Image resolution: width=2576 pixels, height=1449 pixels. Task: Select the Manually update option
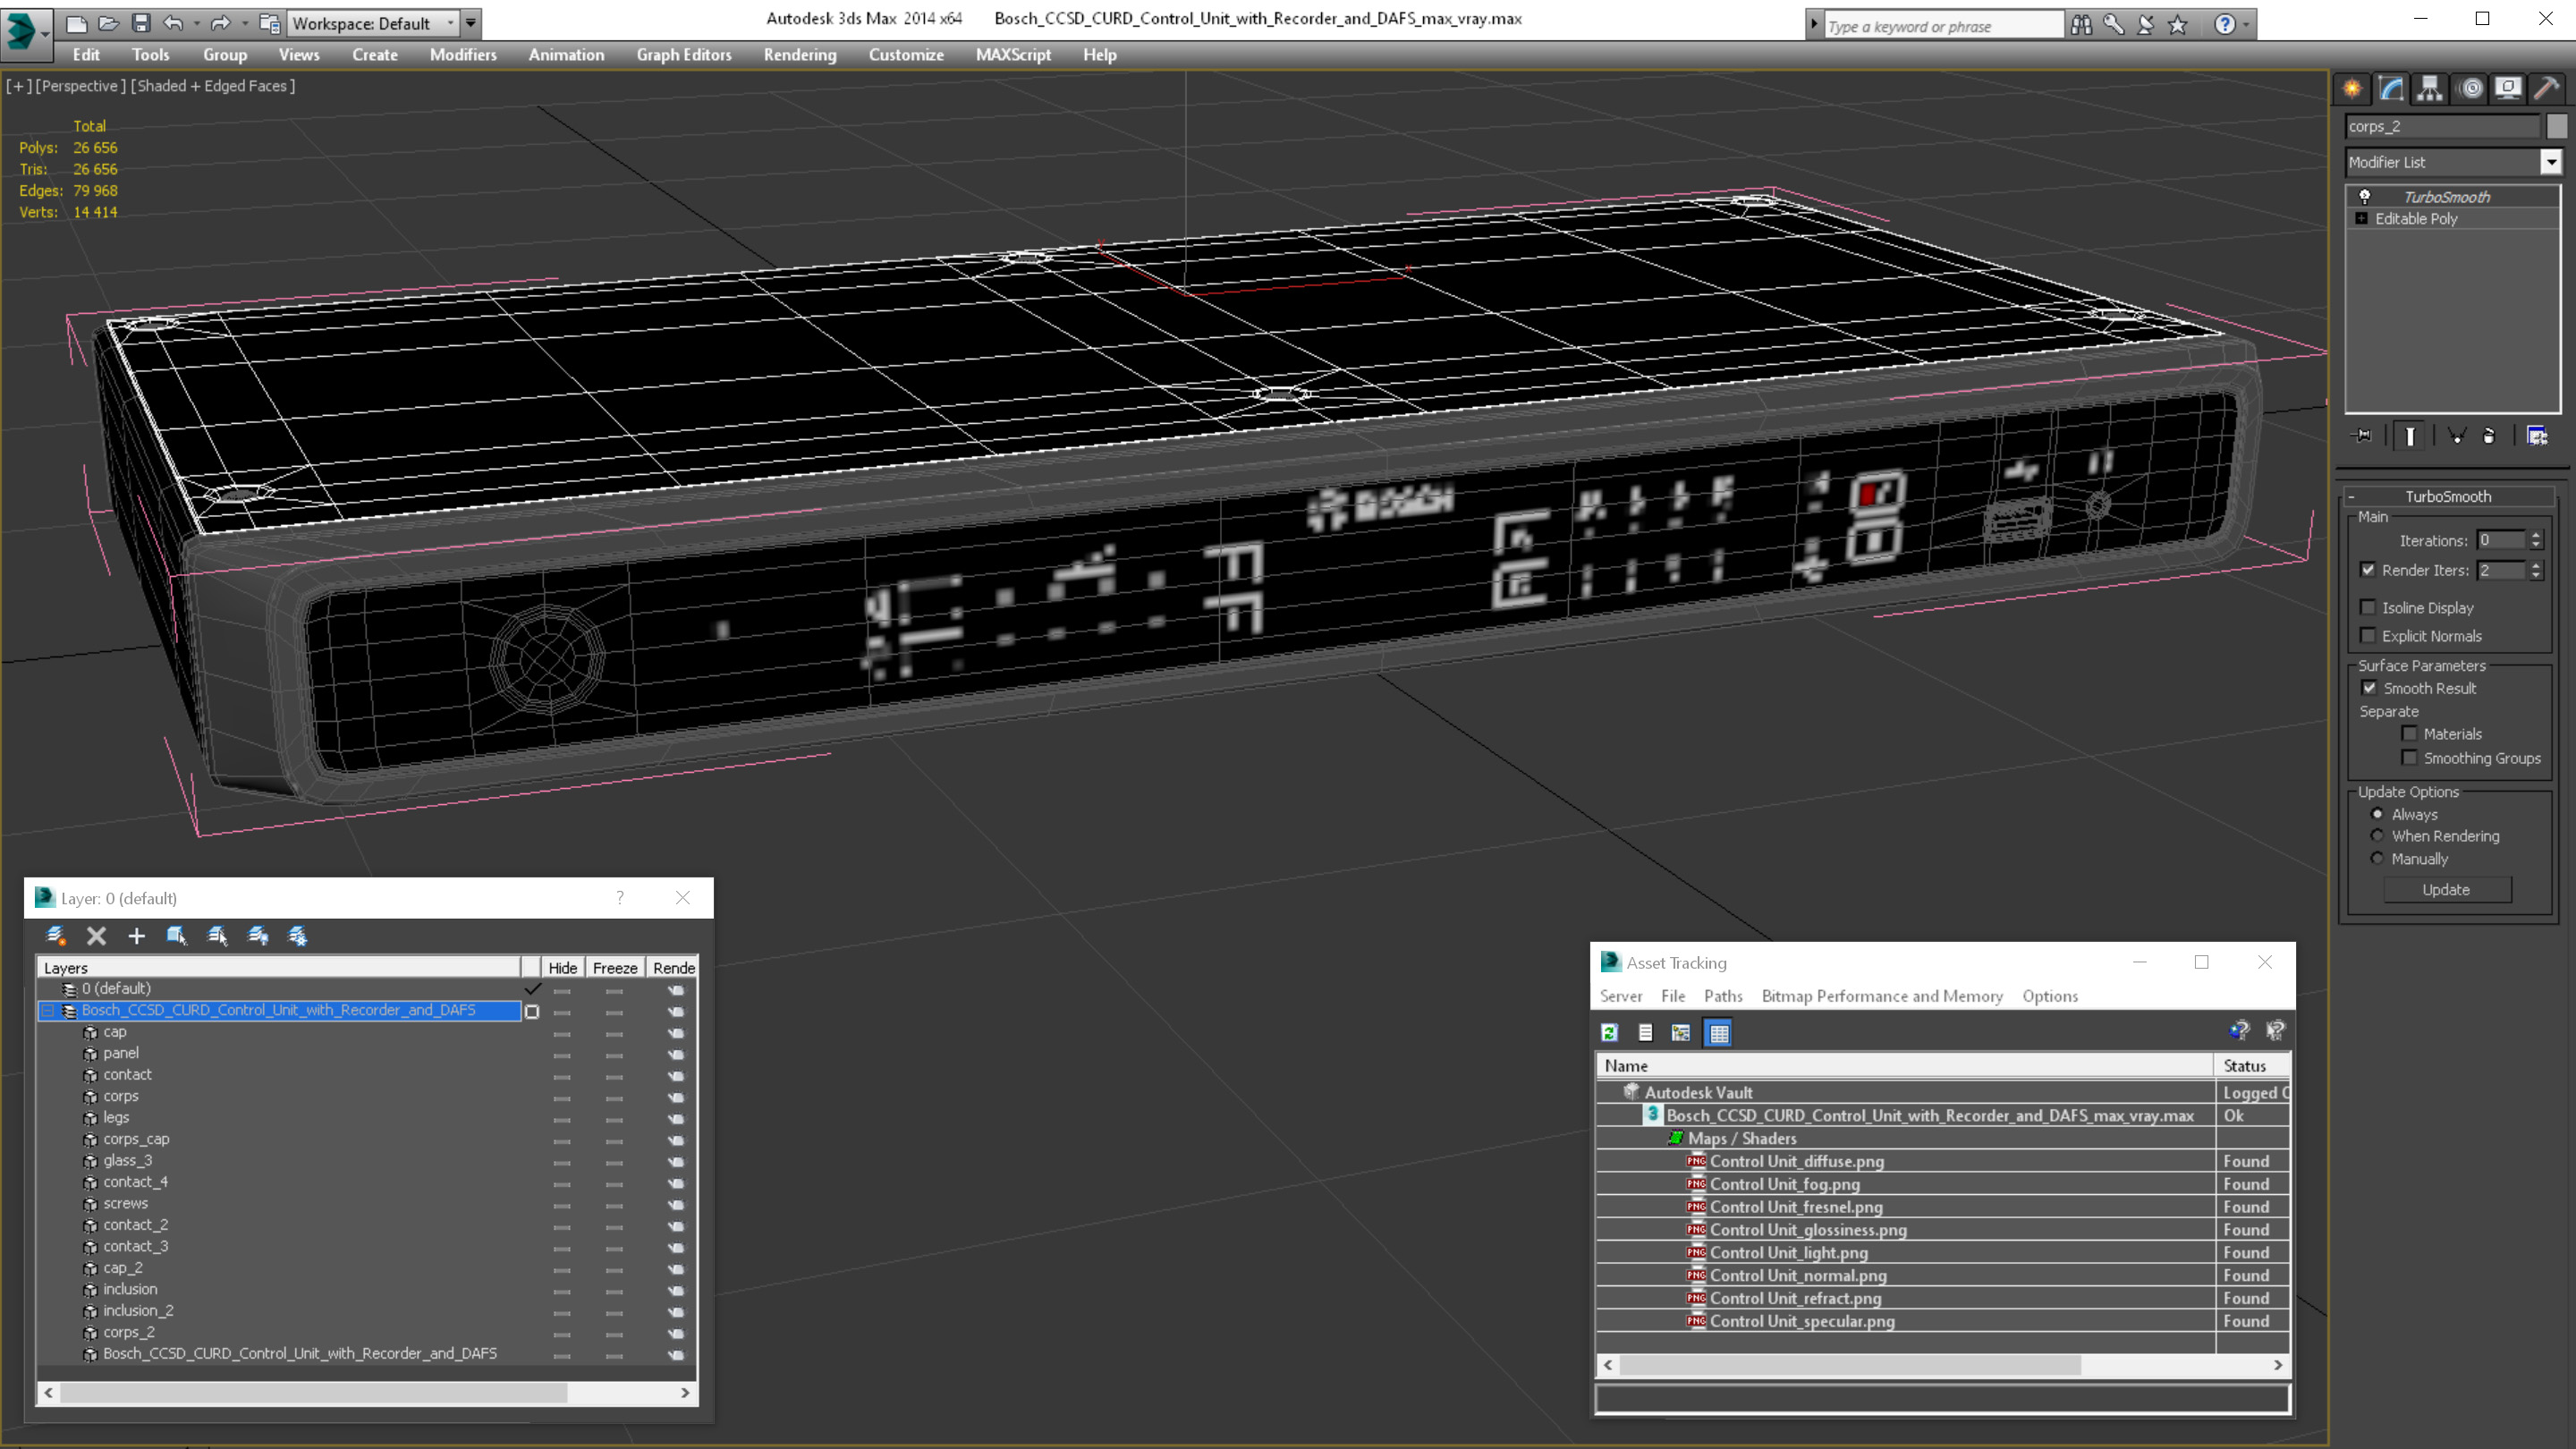(x=2378, y=858)
